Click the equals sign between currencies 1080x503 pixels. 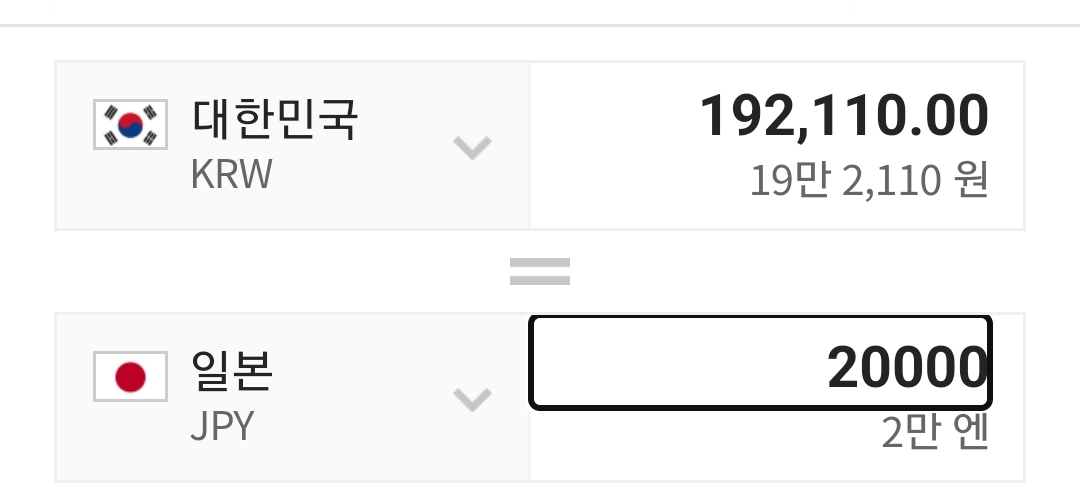coord(540,271)
